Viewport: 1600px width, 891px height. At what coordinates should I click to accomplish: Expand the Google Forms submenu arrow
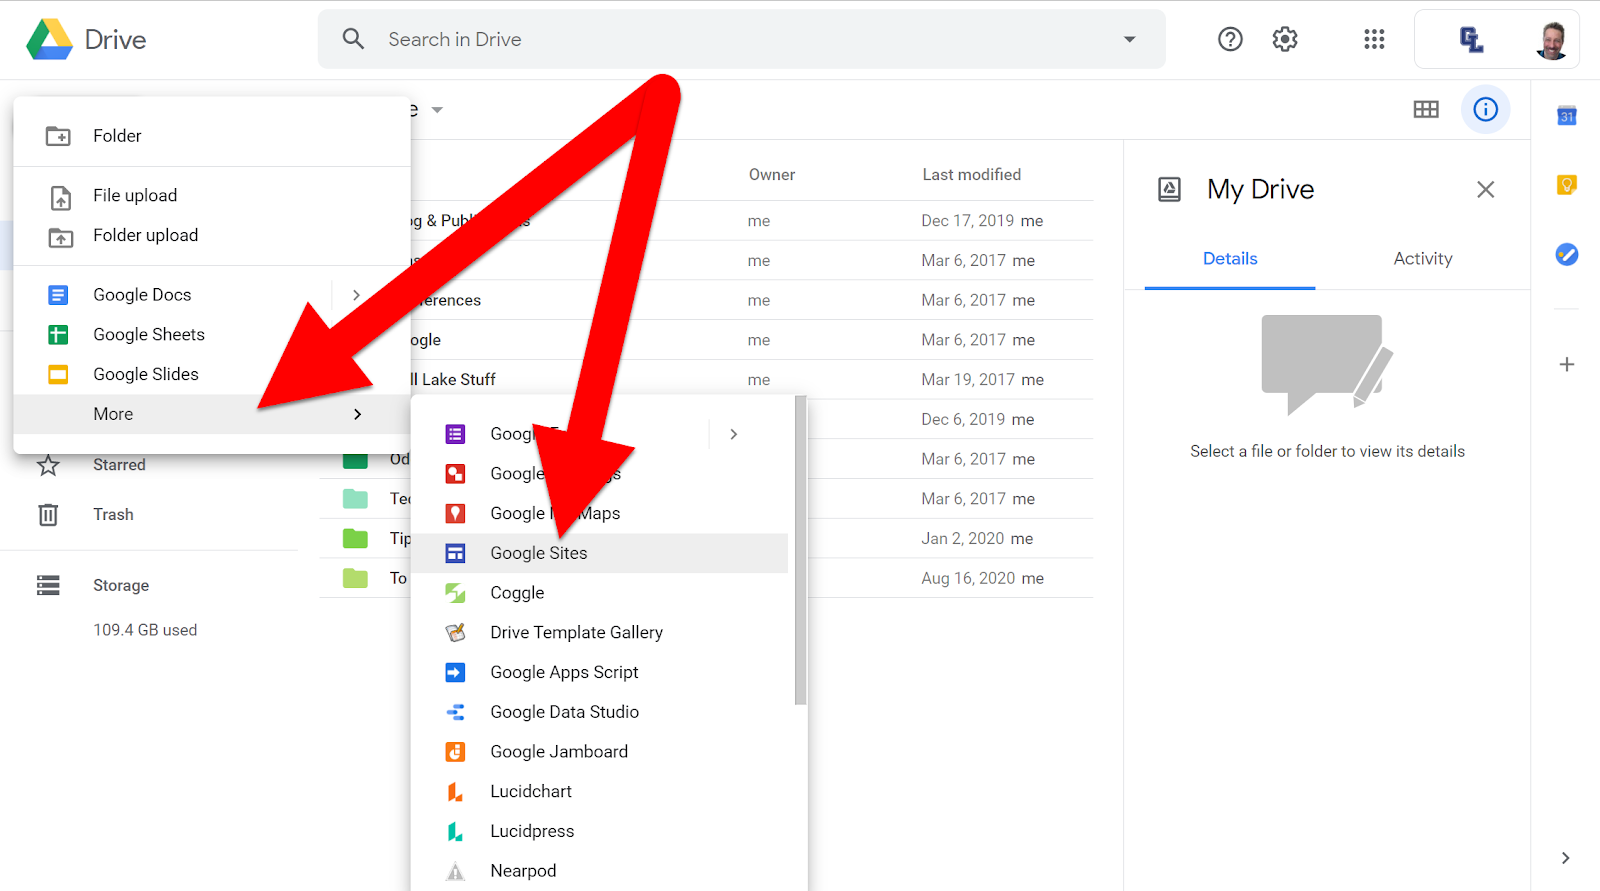(734, 434)
